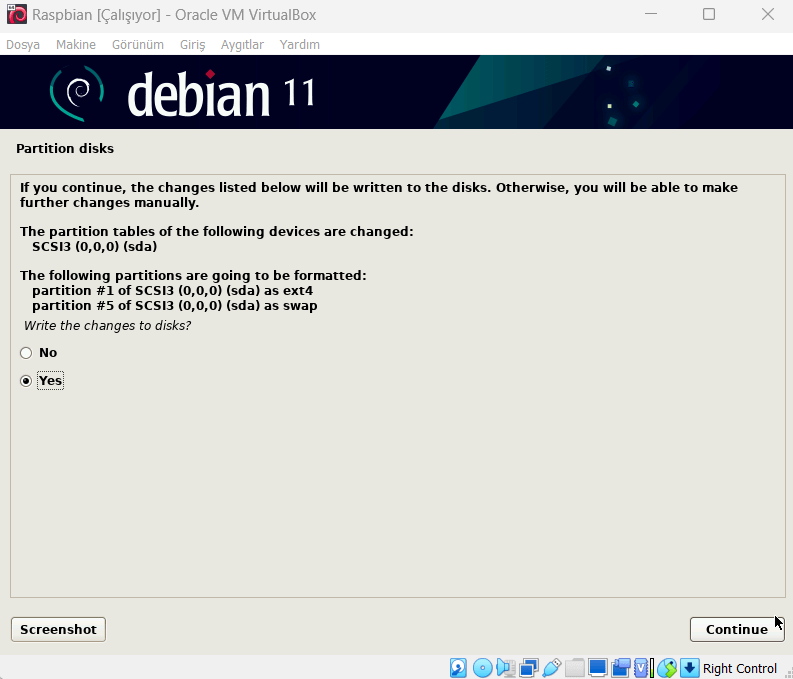Click the Right Control host key label

tap(740, 668)
